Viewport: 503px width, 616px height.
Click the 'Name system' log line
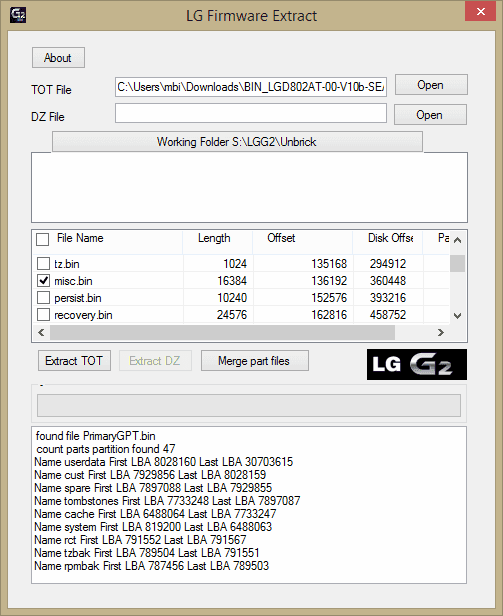[x=153, y=526]
